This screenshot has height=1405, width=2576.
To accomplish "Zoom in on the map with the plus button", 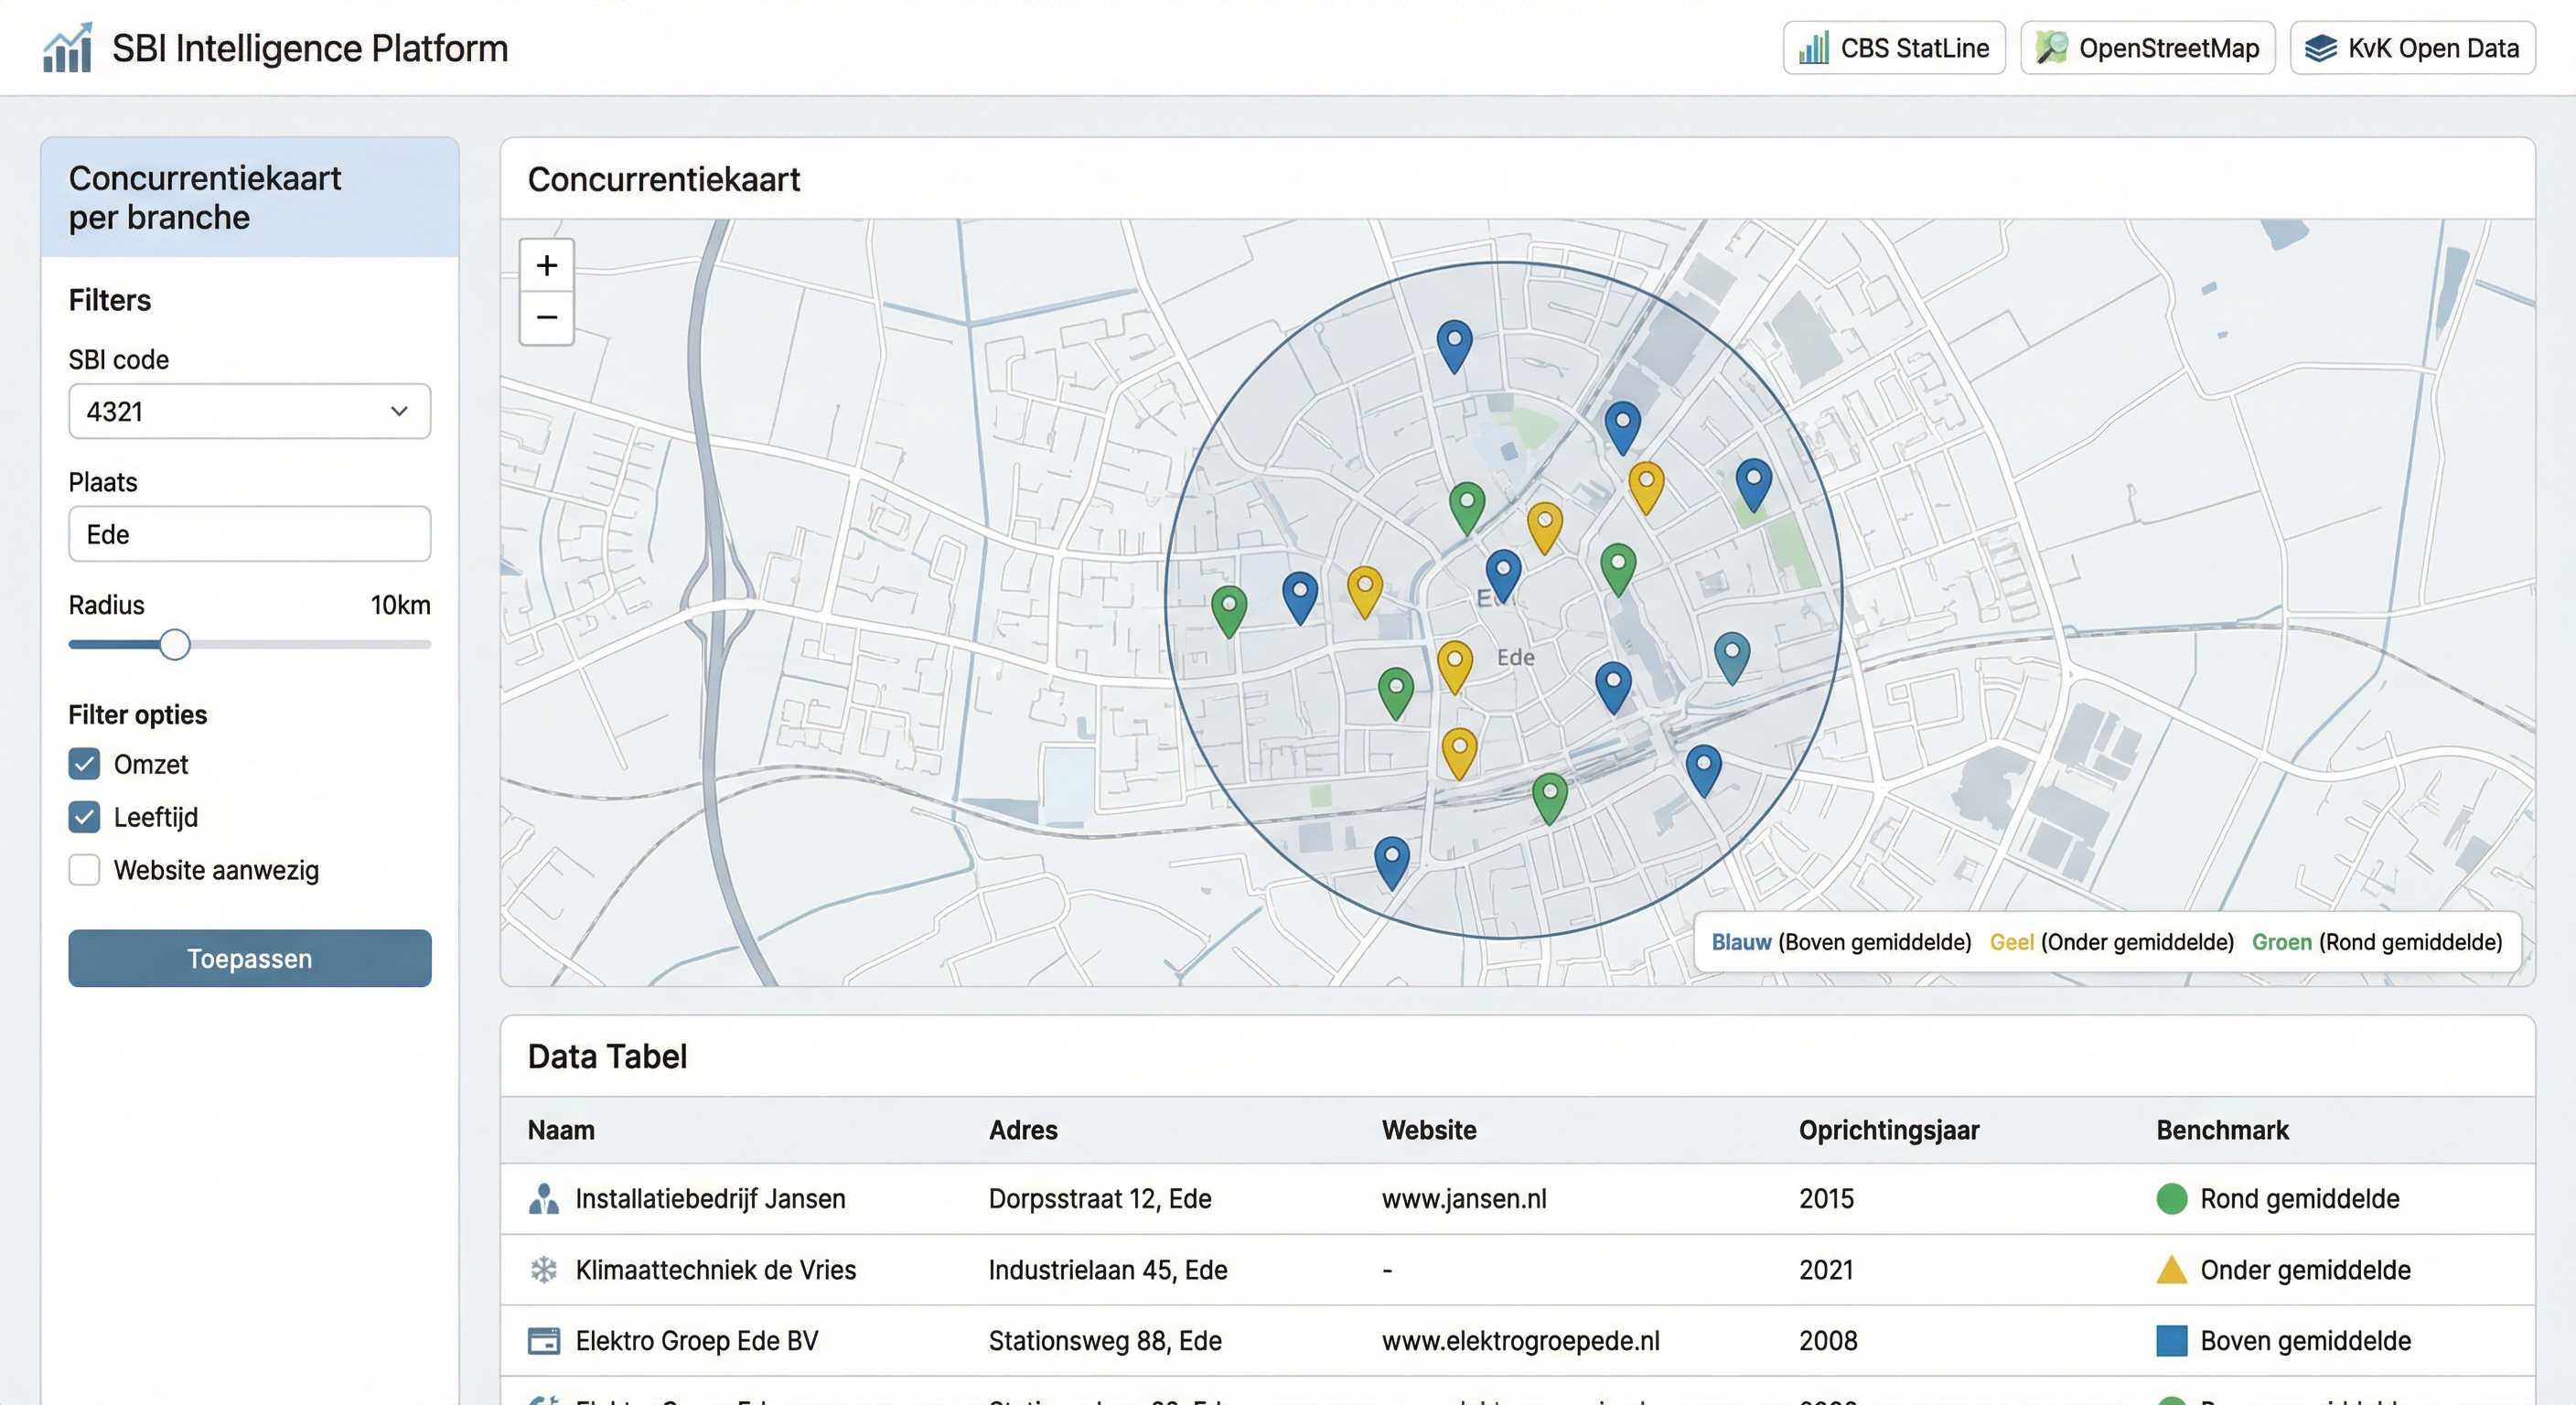I will click(x=546, y=265).
